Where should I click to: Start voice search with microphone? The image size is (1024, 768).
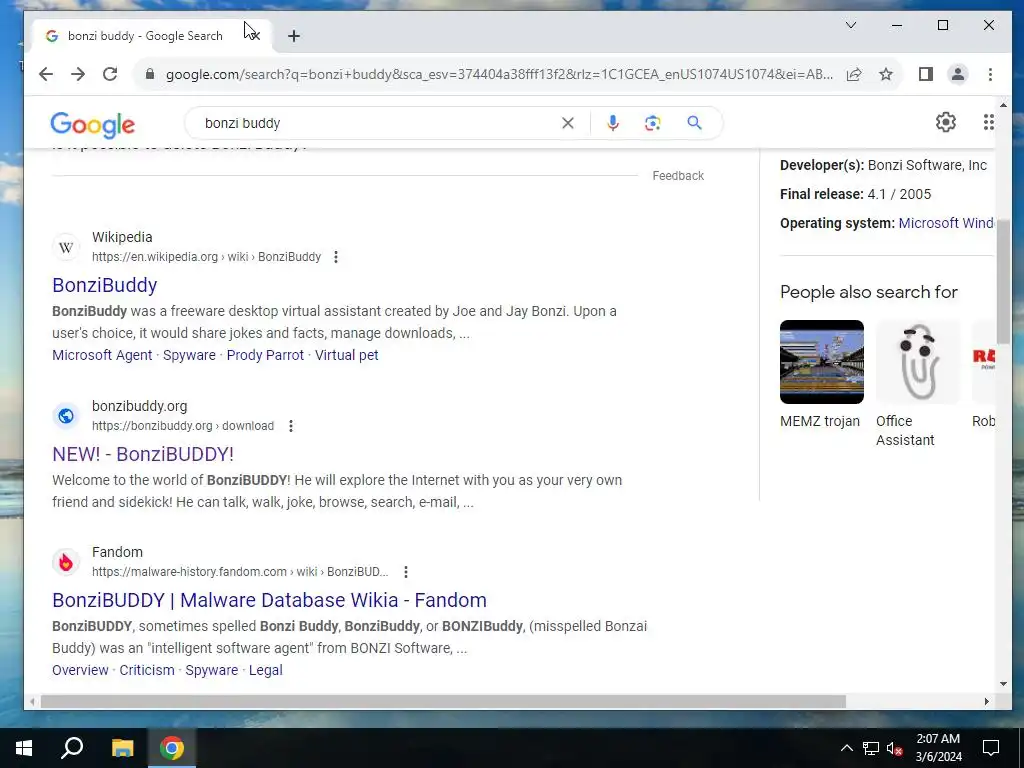(613, 123)
